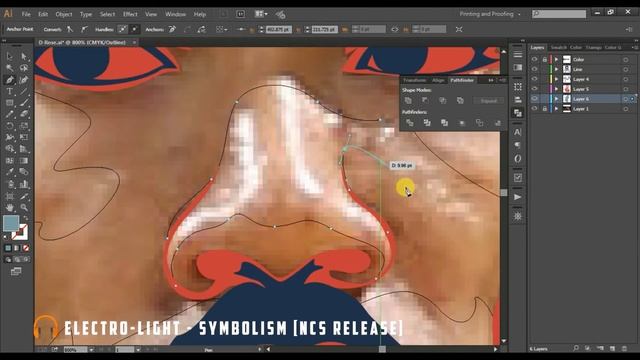Click the Y coordinate input field
The image size is (640, 360).
point(324,29)
